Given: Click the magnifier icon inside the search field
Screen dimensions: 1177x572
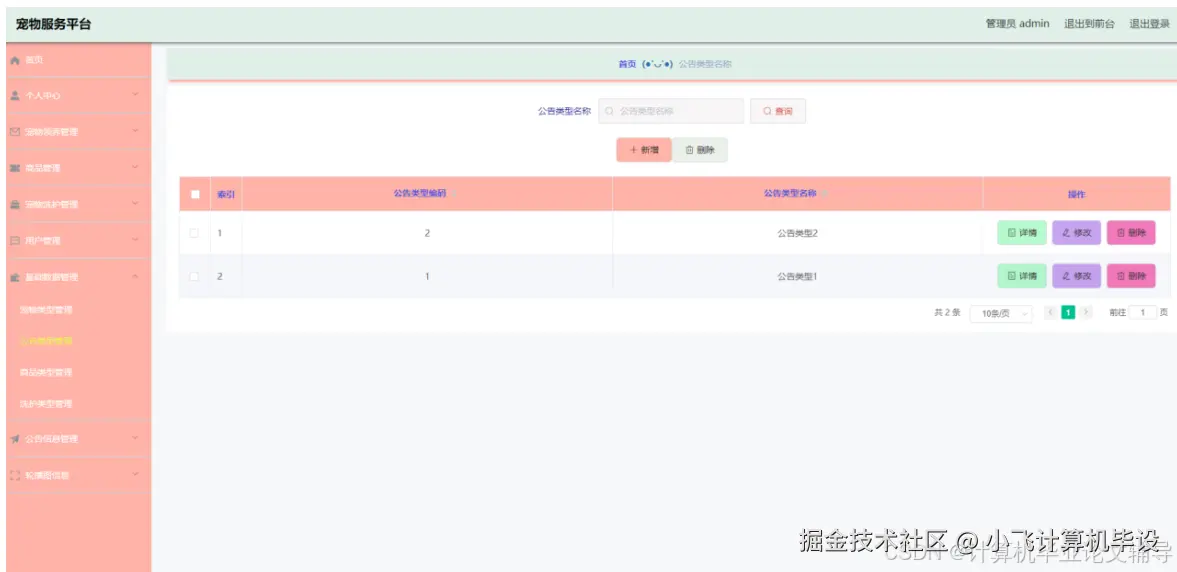Looking at the screenshot, I should click(610, 111).
